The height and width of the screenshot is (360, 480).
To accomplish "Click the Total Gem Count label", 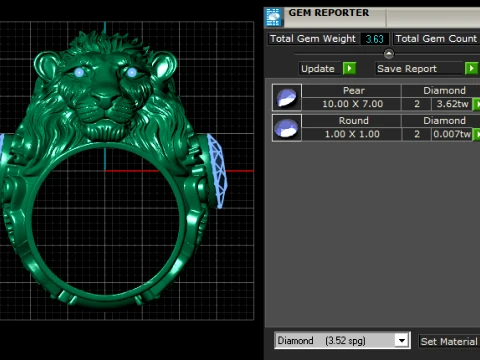I will [x=436, y=39].
